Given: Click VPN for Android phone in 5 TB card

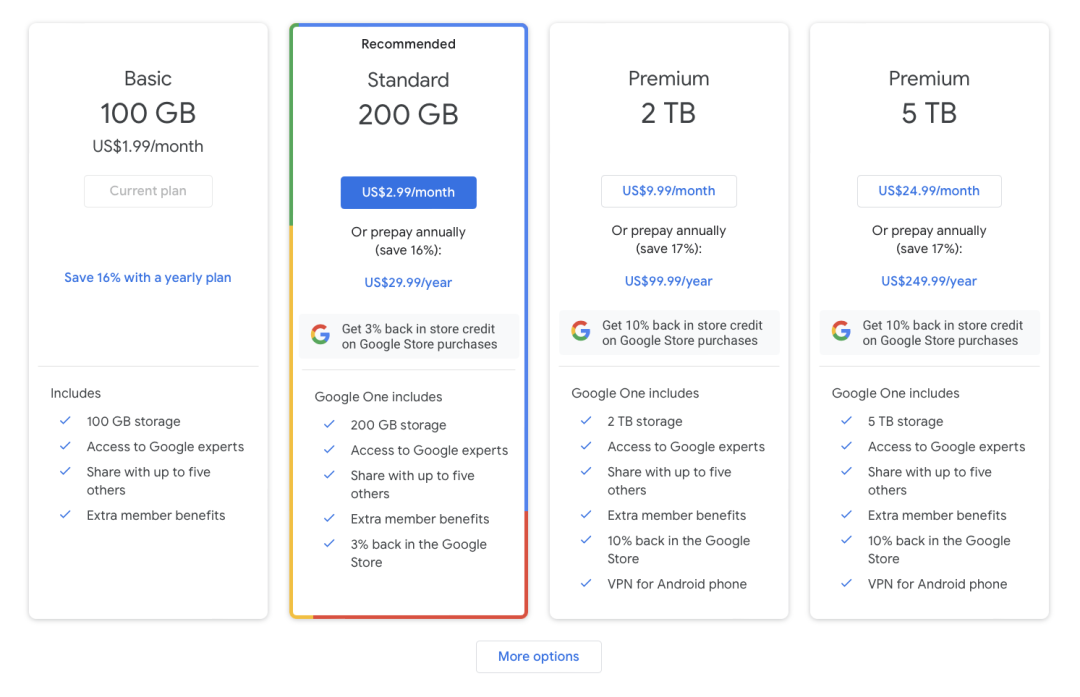Looking at the screenshot, I should (x=937, y=584).
